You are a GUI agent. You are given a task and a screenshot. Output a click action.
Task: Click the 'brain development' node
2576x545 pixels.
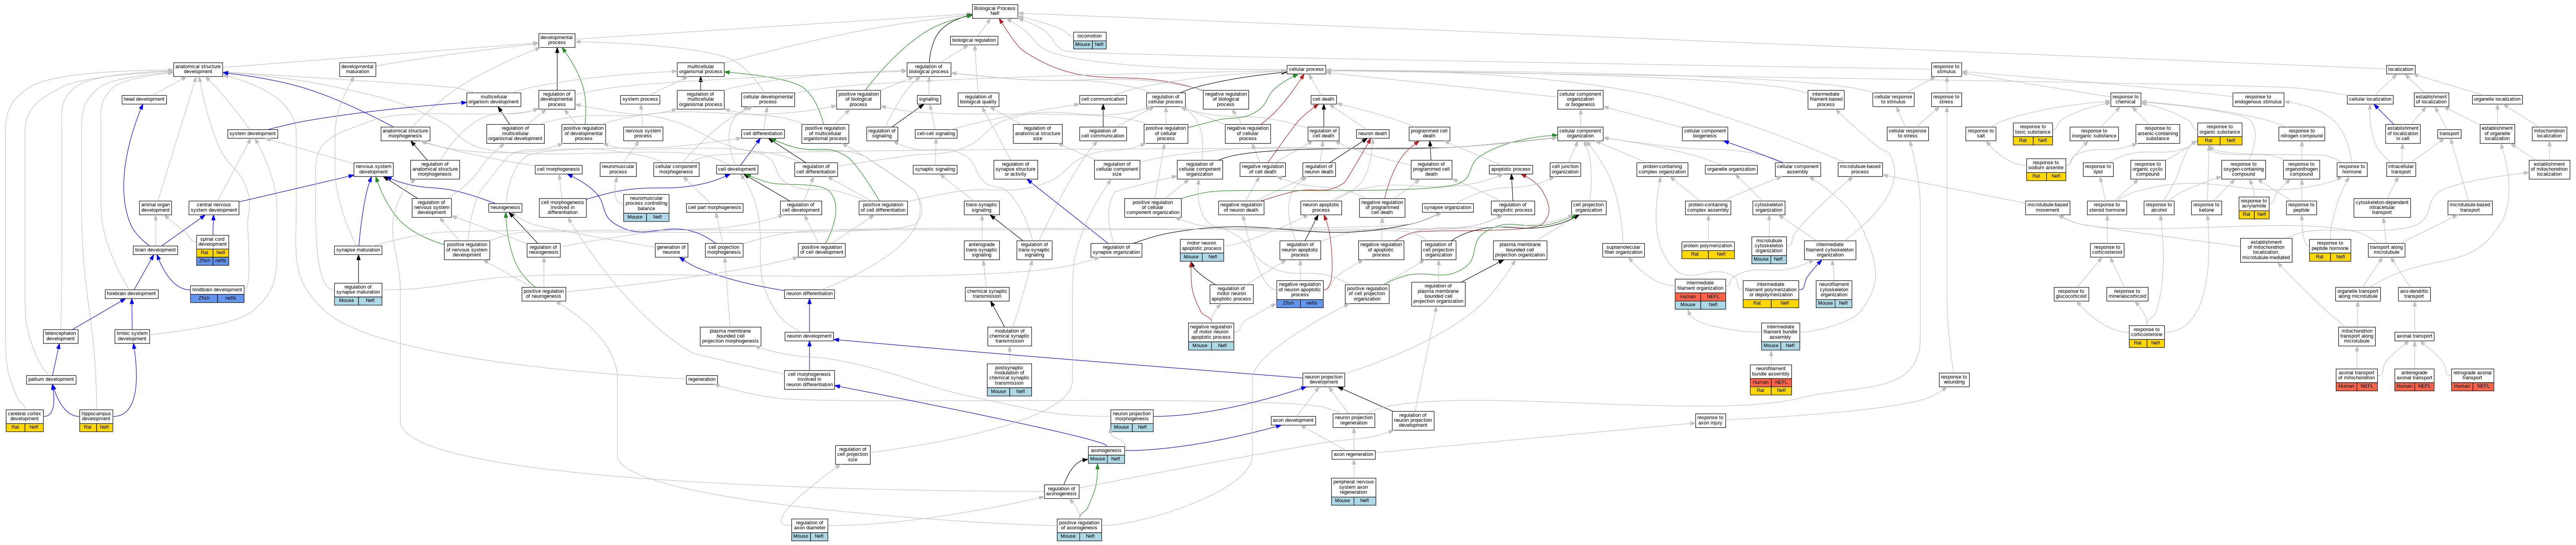[155, 250]
